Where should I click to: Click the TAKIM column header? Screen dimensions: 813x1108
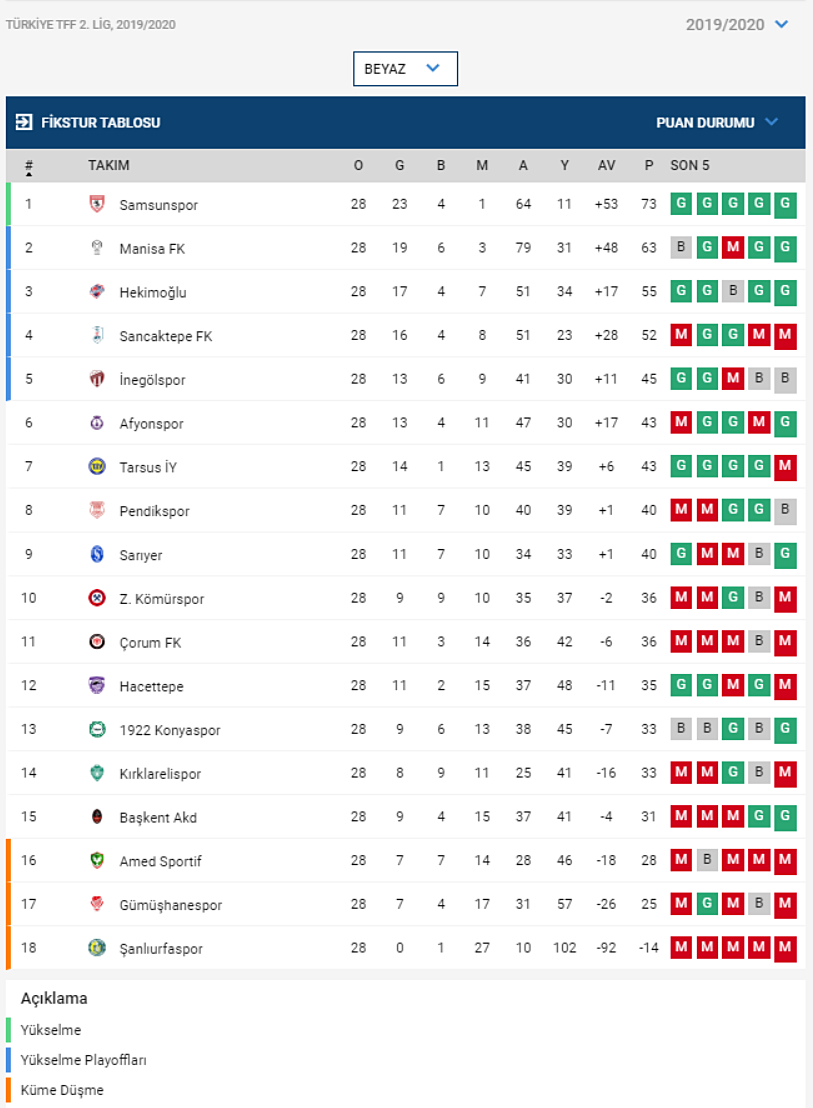(x=108, y=165)
